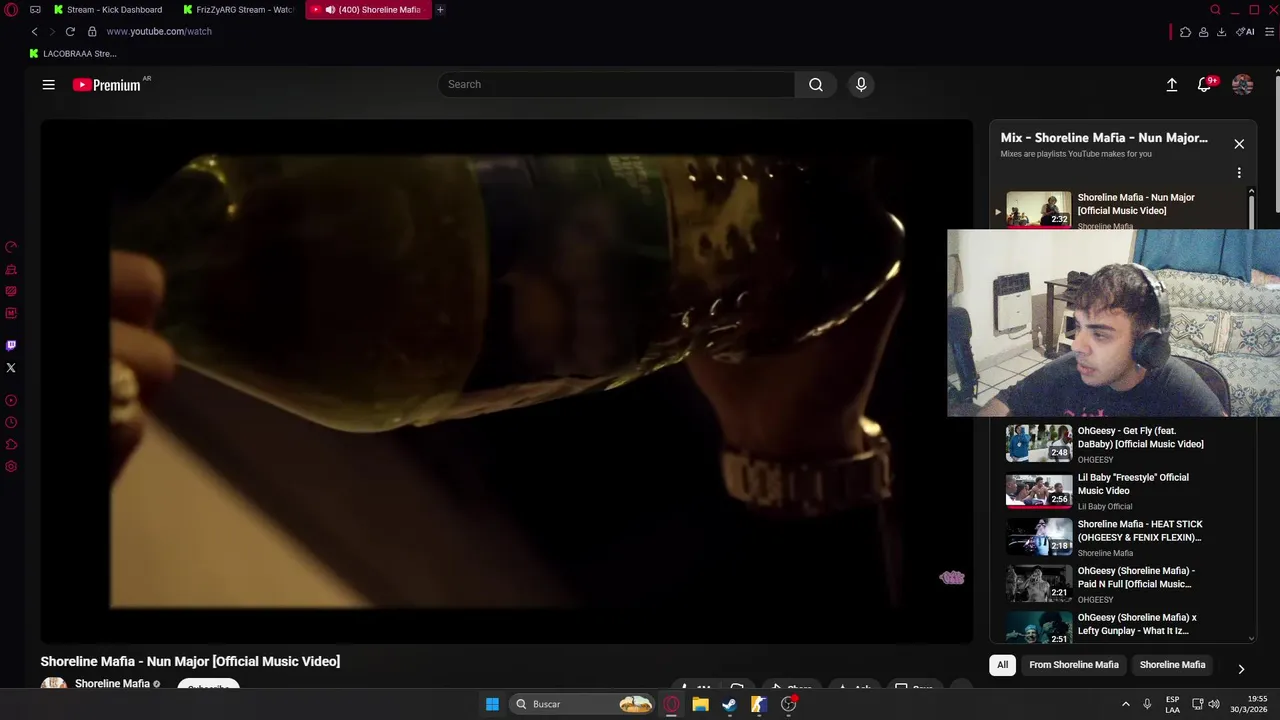Open the YouTube hamburger guide menu

[x=48, y=85]
